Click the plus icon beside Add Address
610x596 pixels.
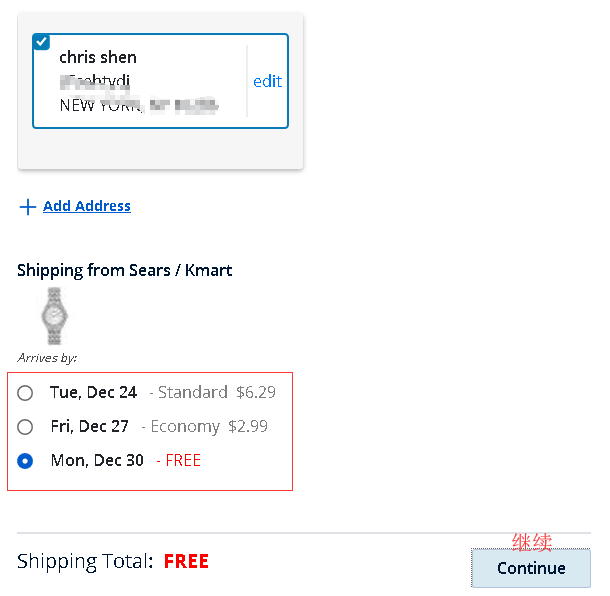[27, 207]
